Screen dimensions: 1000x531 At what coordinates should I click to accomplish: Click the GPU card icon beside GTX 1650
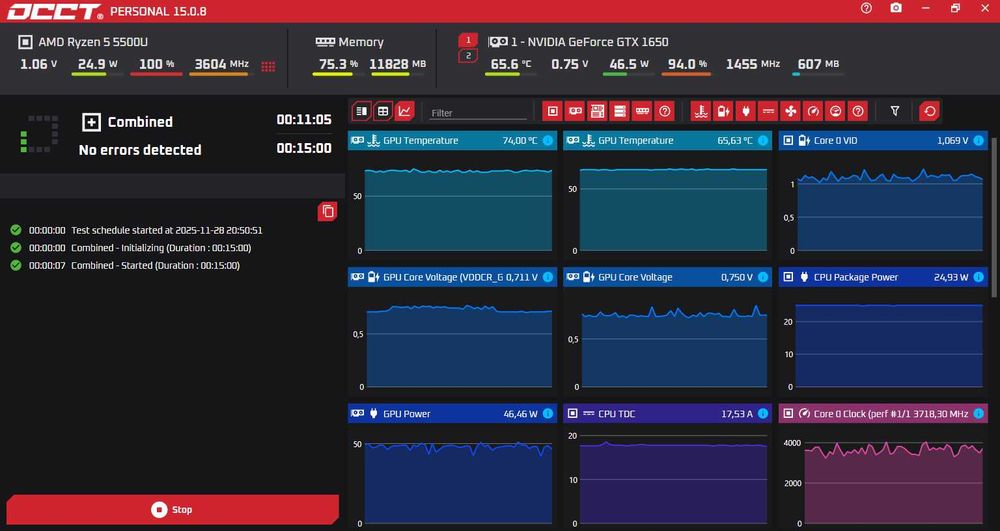click(x=497, y=42)
